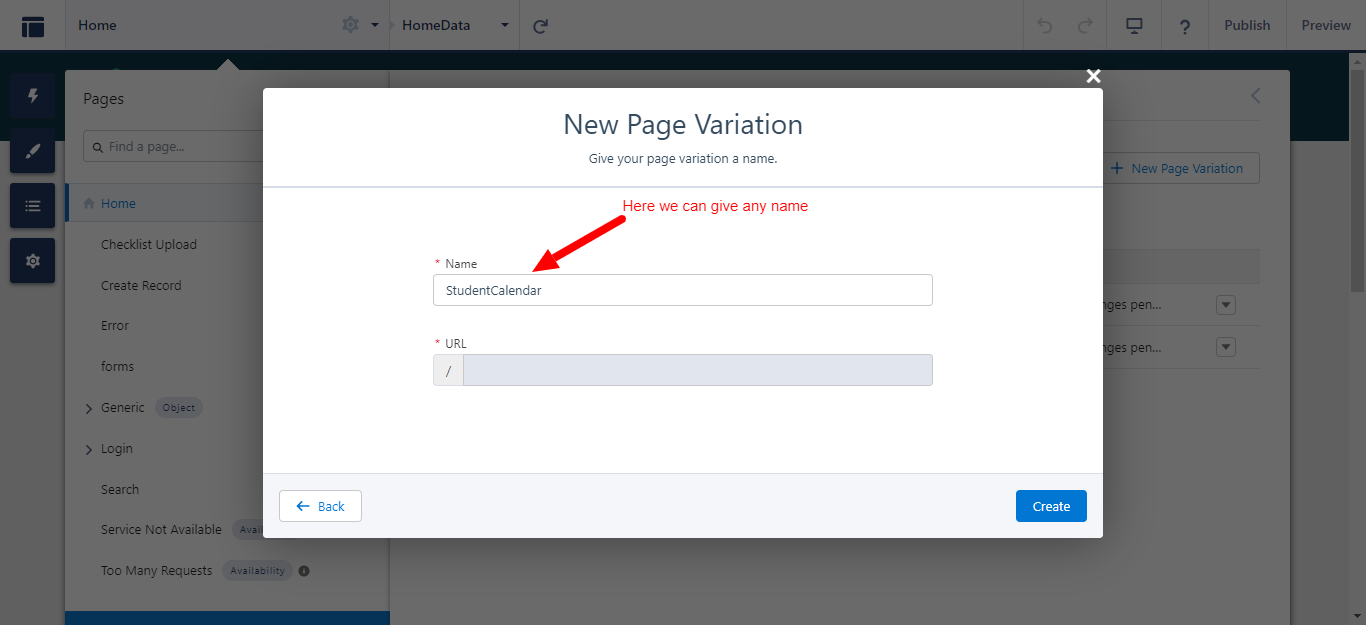Click Preview in the top bar
Screen dimensions: 1366x625
tap(1326, 26)
